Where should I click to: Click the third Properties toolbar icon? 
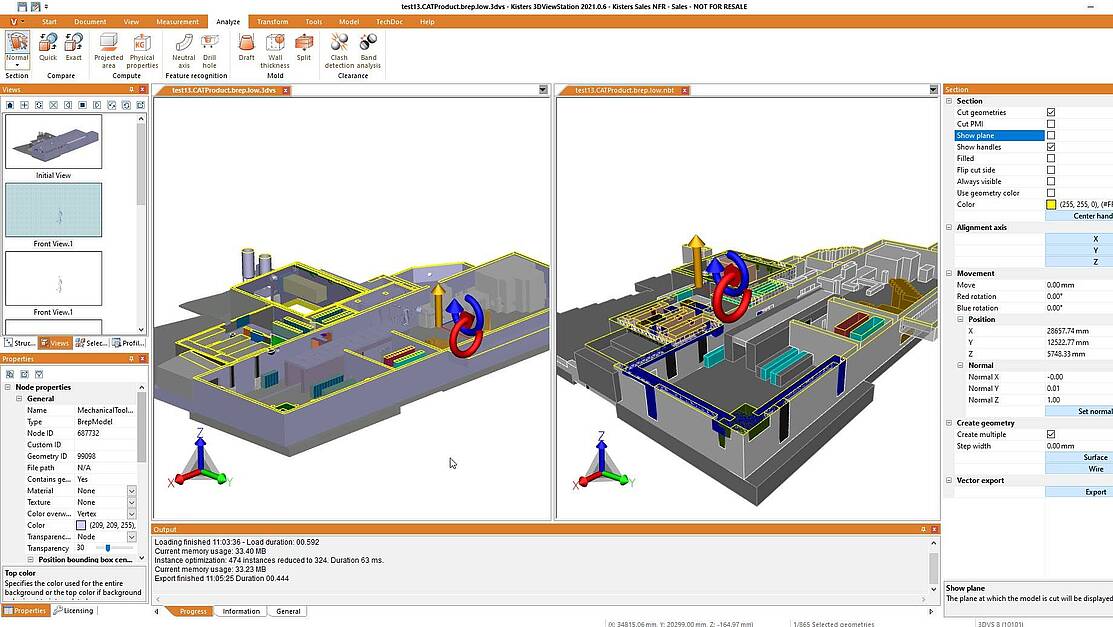click(39, 374)
